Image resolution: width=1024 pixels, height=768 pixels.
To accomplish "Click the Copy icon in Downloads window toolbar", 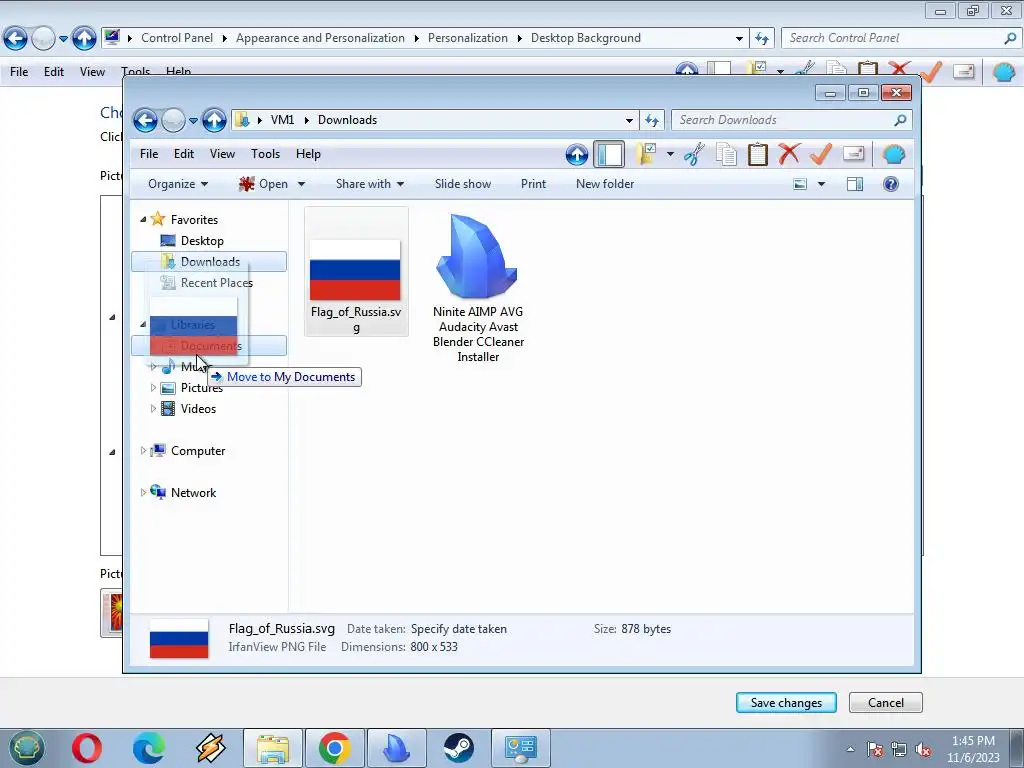I will (726, 155).
